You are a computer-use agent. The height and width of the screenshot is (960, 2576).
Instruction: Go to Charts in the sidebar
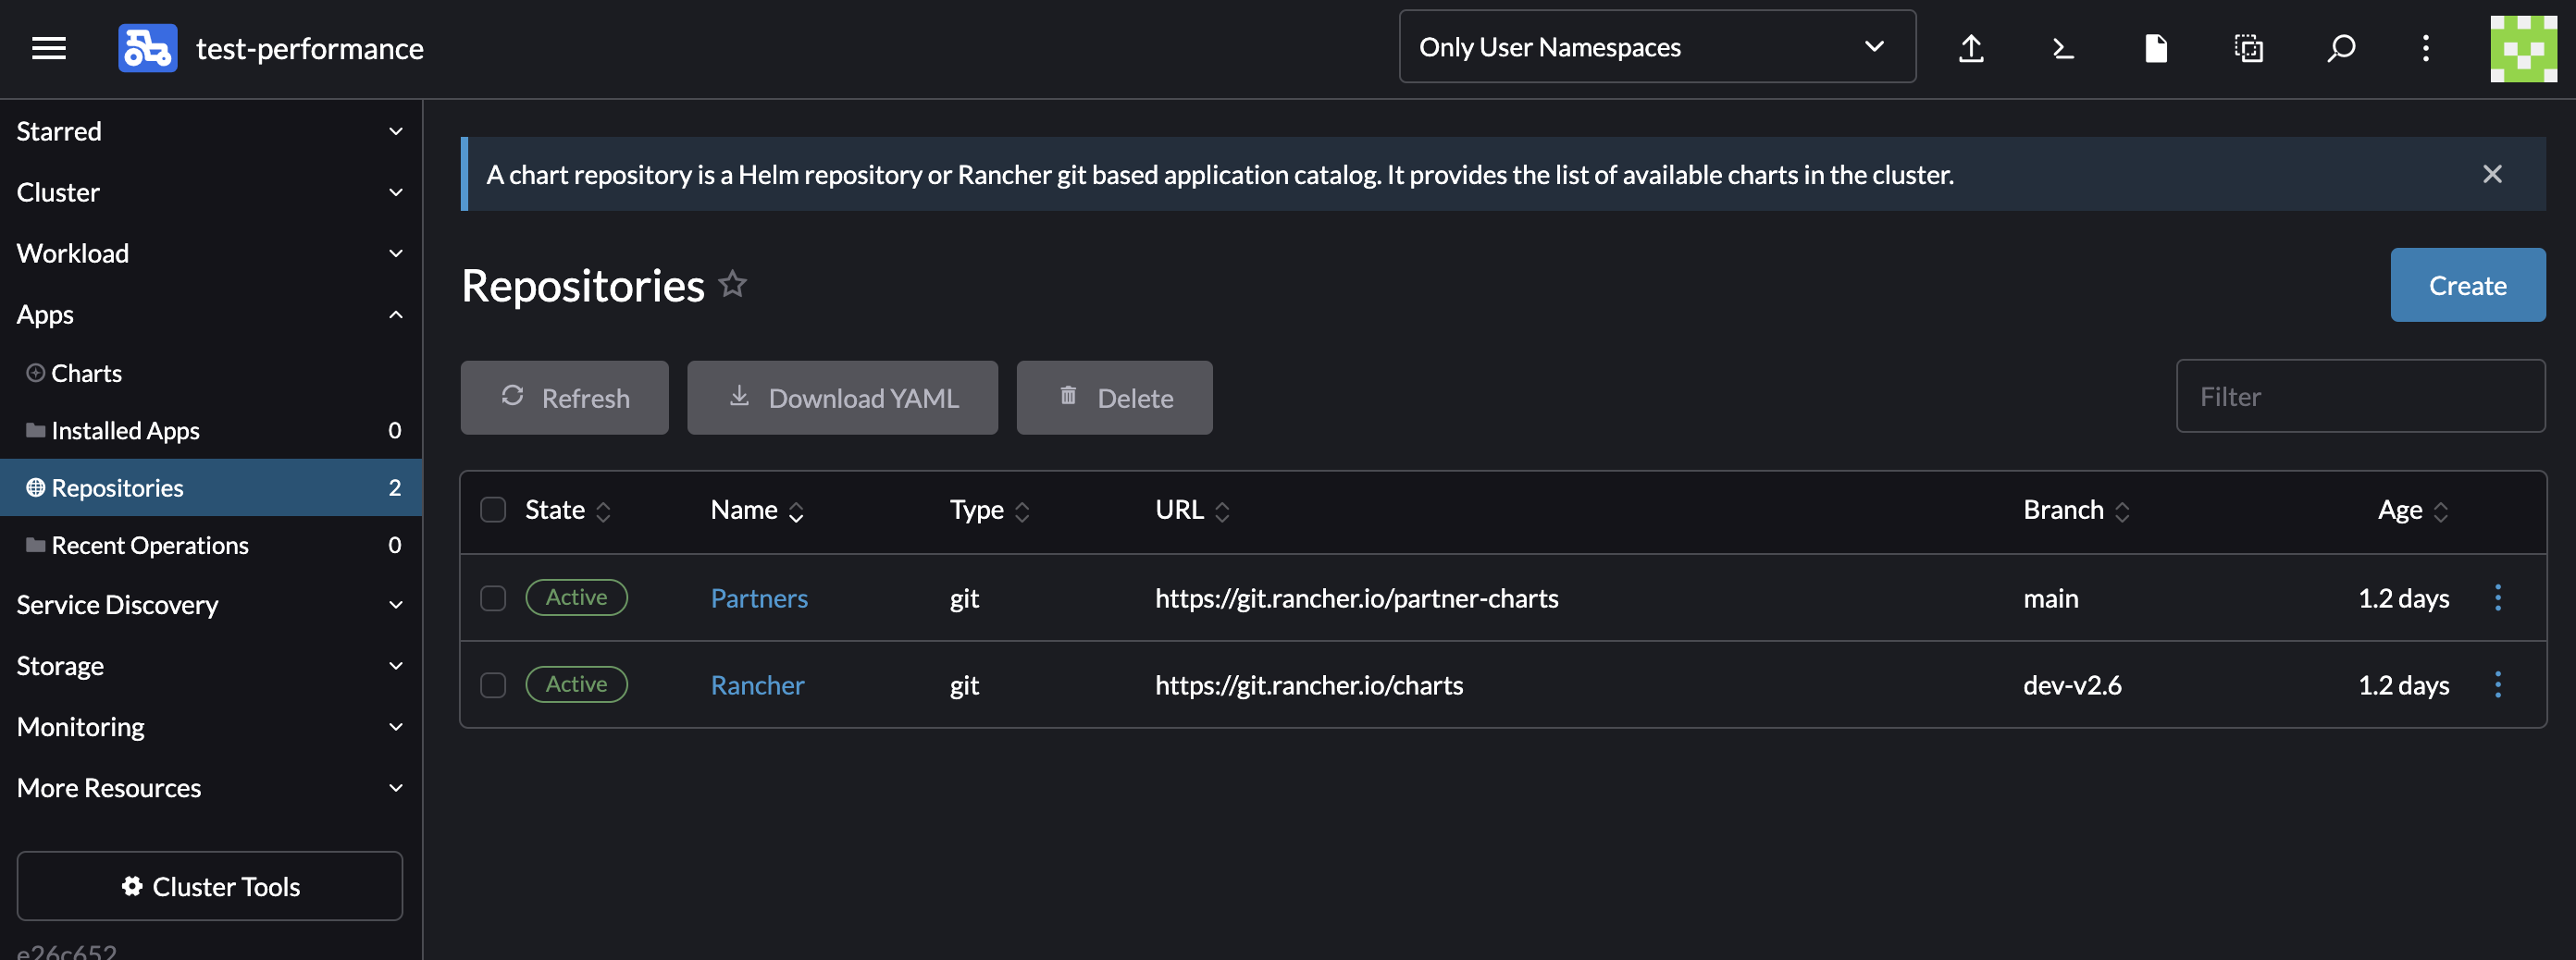click(87, 373)
